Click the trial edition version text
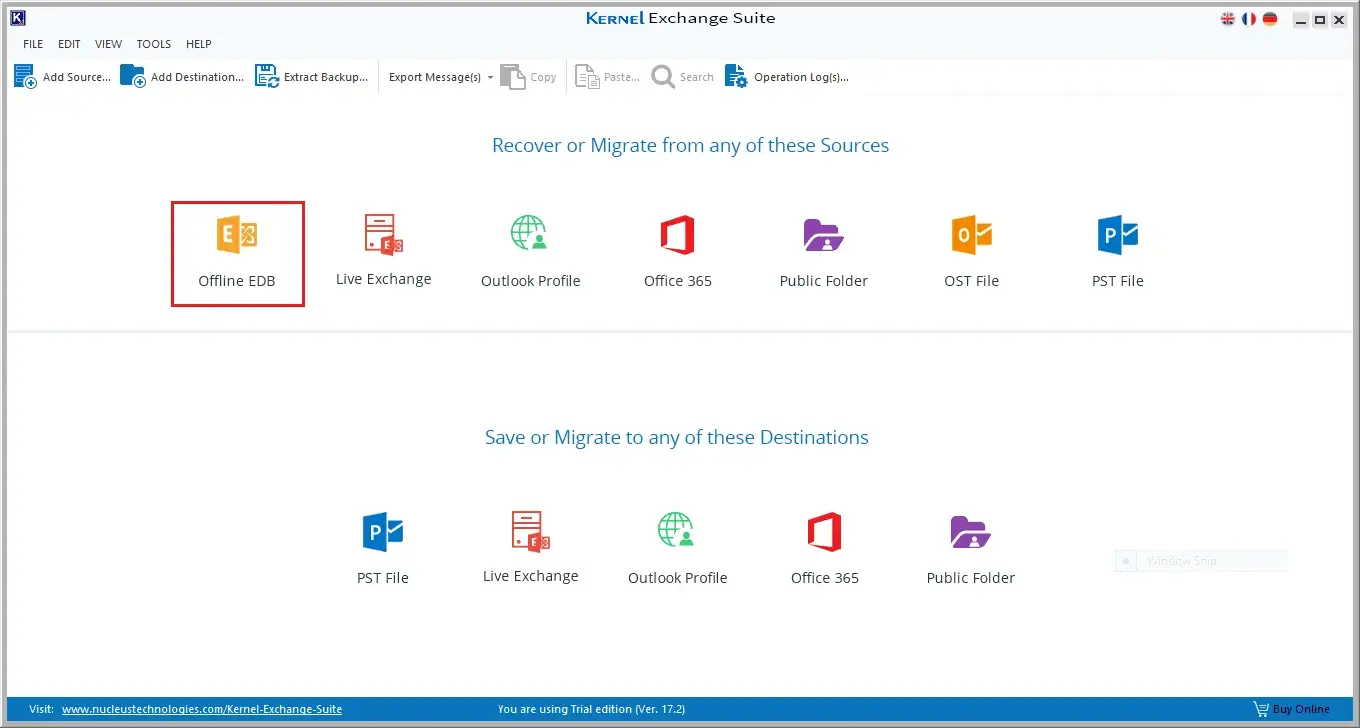 click(591, 709)
